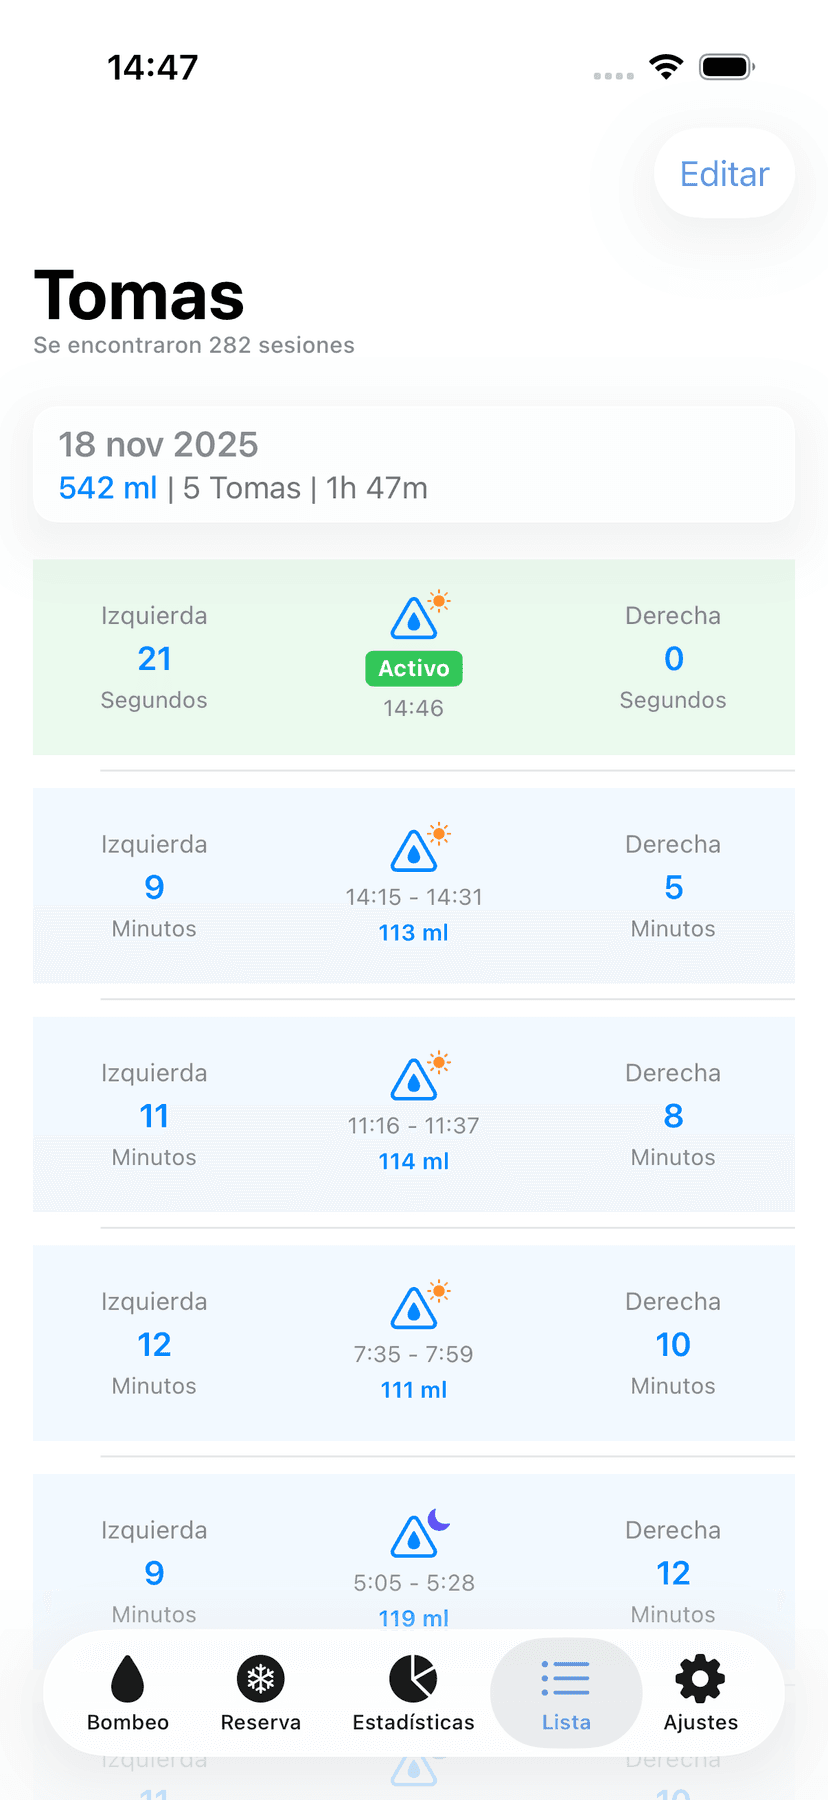Click the active session's feeding icon

click(415, 618)
